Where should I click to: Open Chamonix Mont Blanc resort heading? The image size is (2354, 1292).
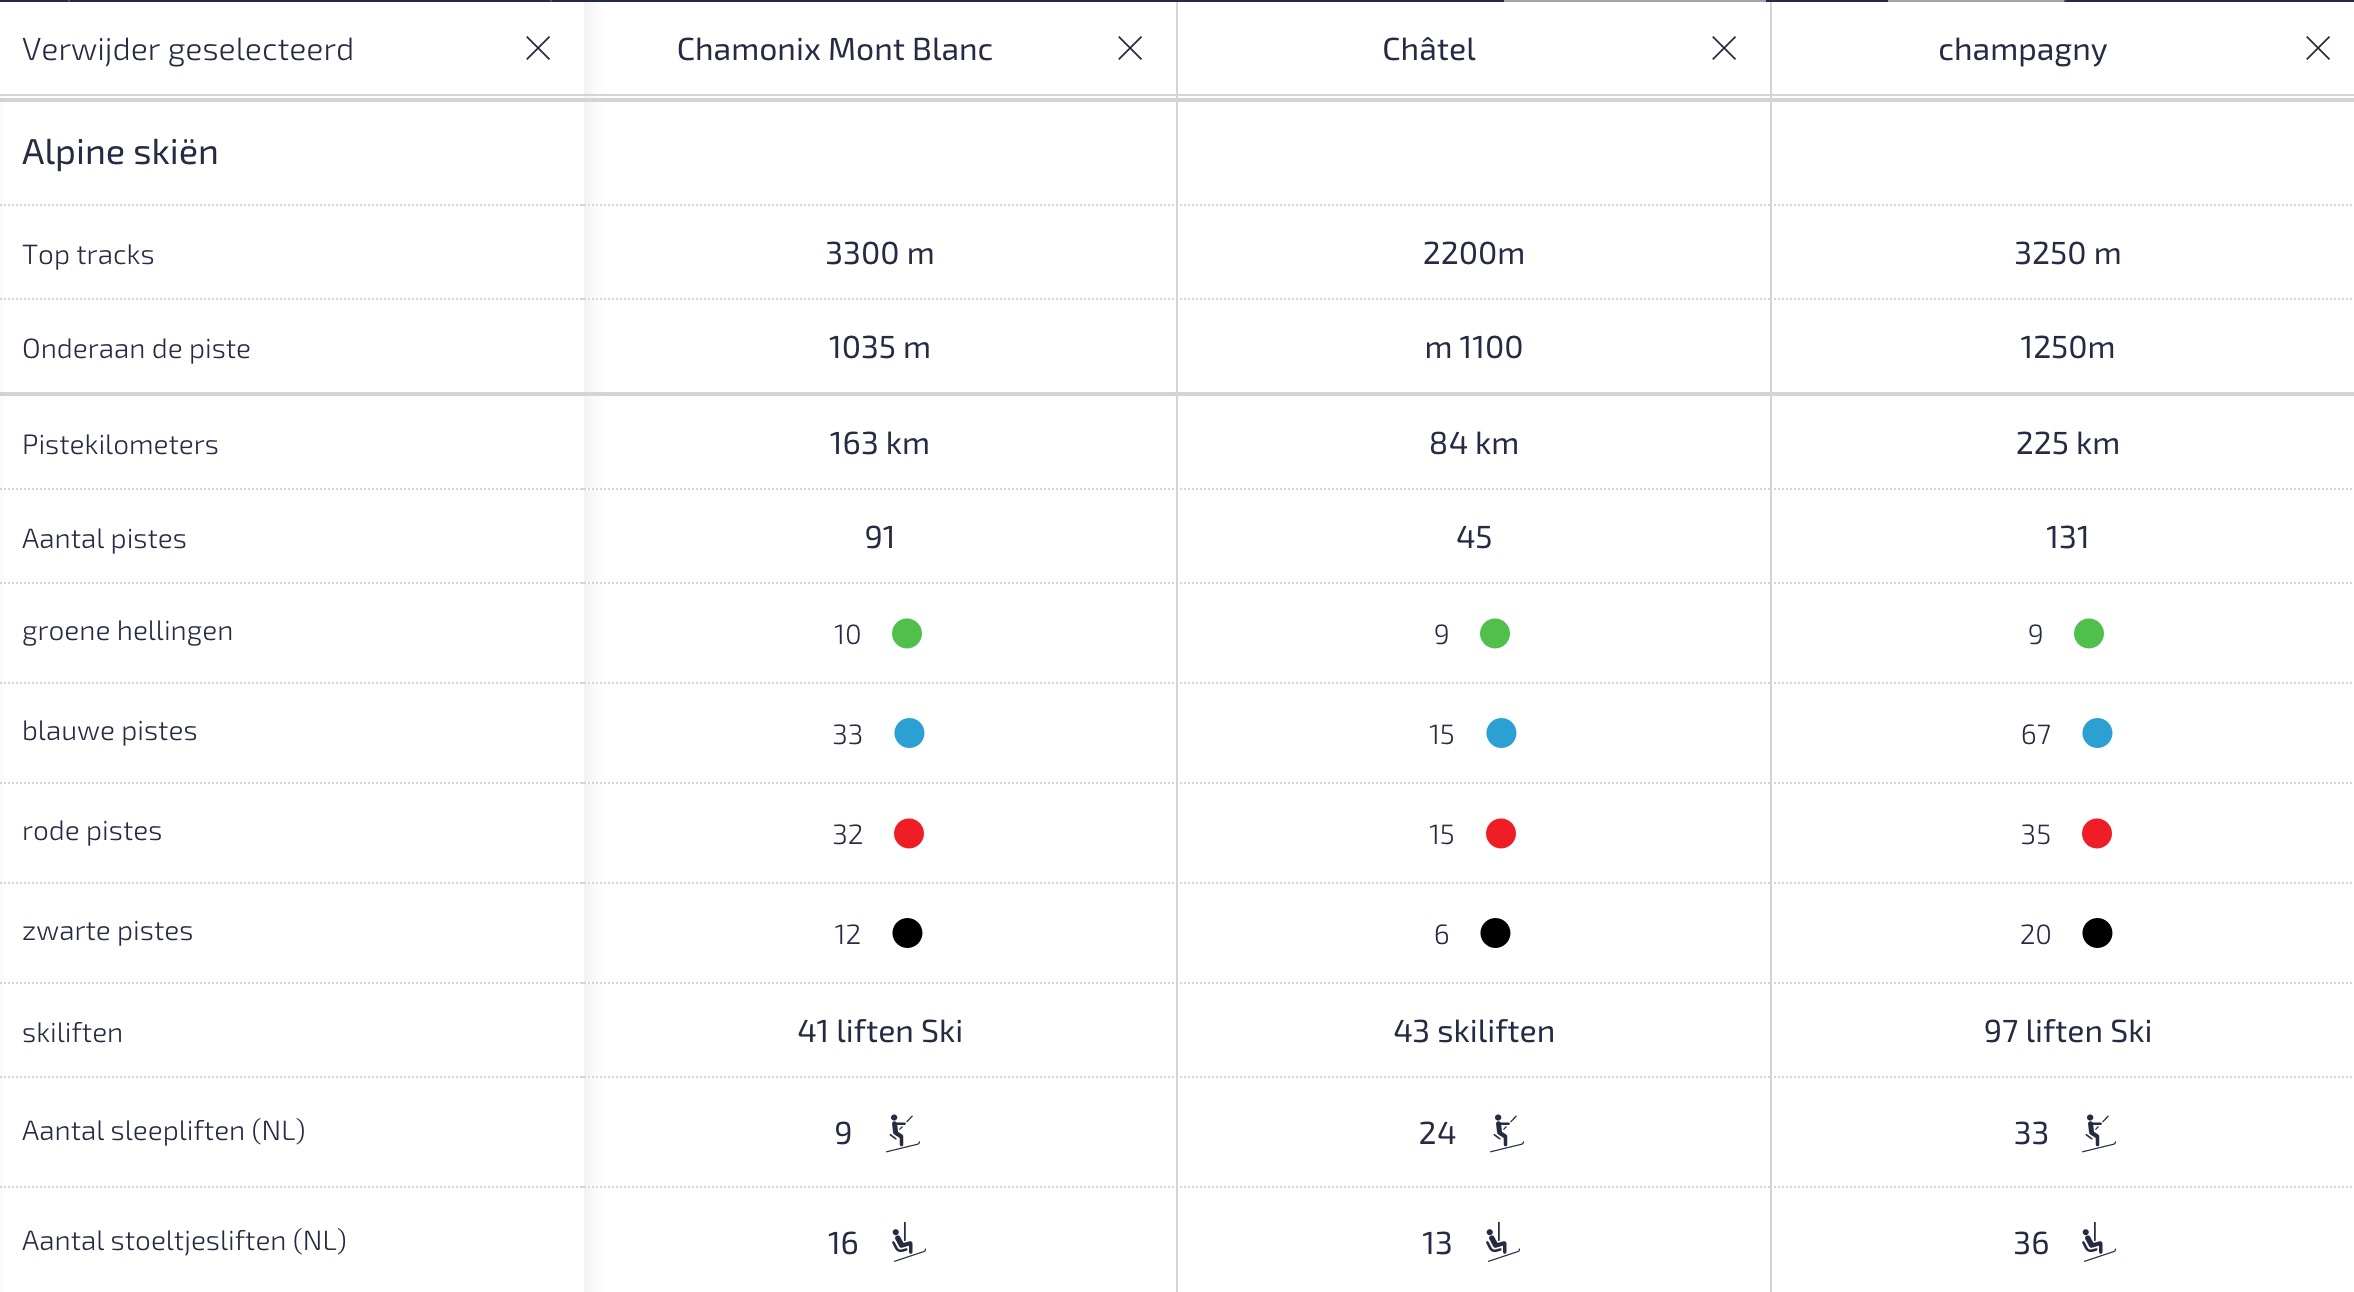[x=834, y=49]
